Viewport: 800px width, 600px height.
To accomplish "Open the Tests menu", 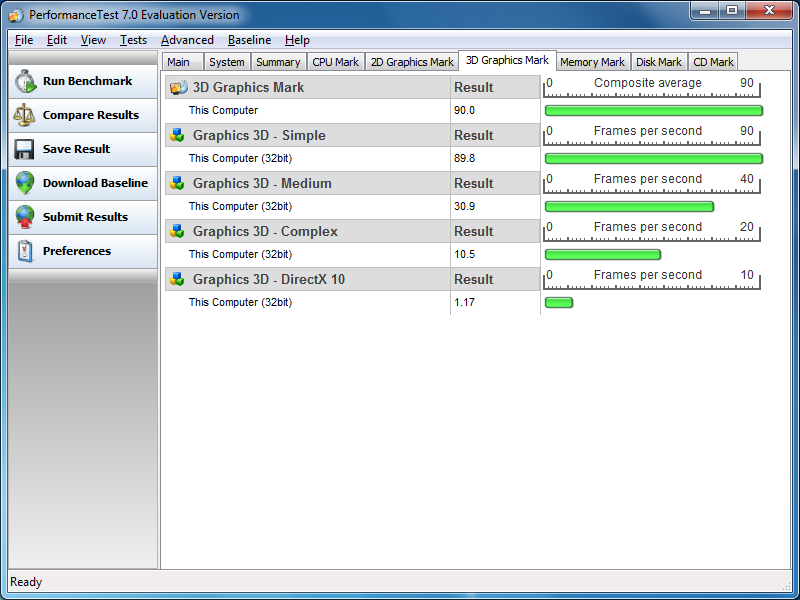I will click(x=133, y=40).
